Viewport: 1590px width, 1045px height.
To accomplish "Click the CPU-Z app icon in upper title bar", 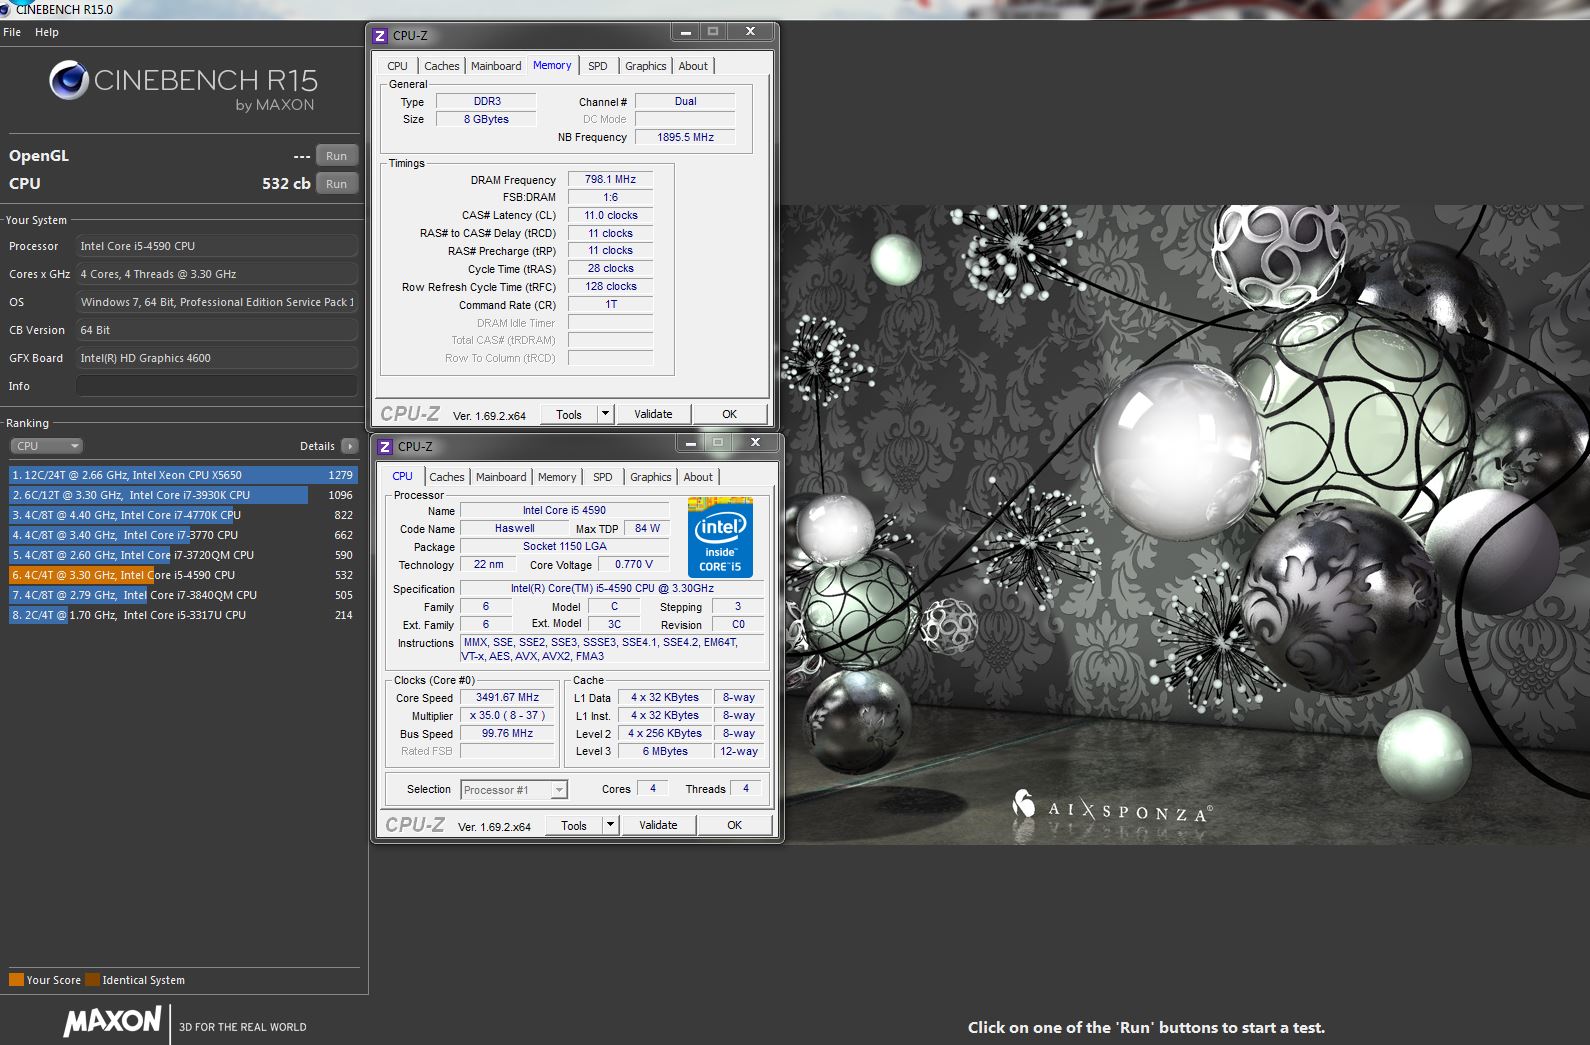I will [380, 36].
